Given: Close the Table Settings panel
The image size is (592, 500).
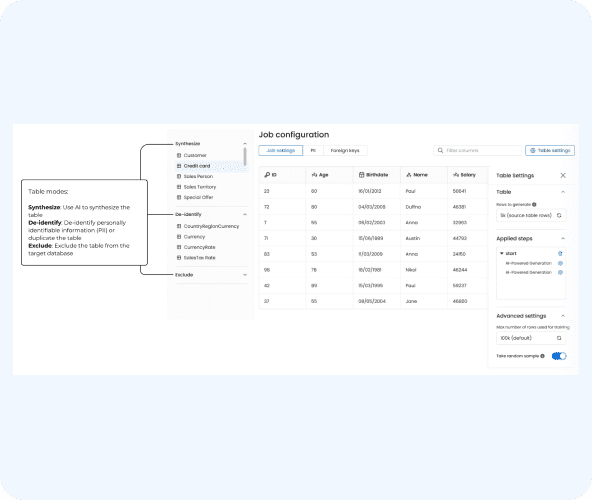Looking at the screenshot, I should 563,175.
